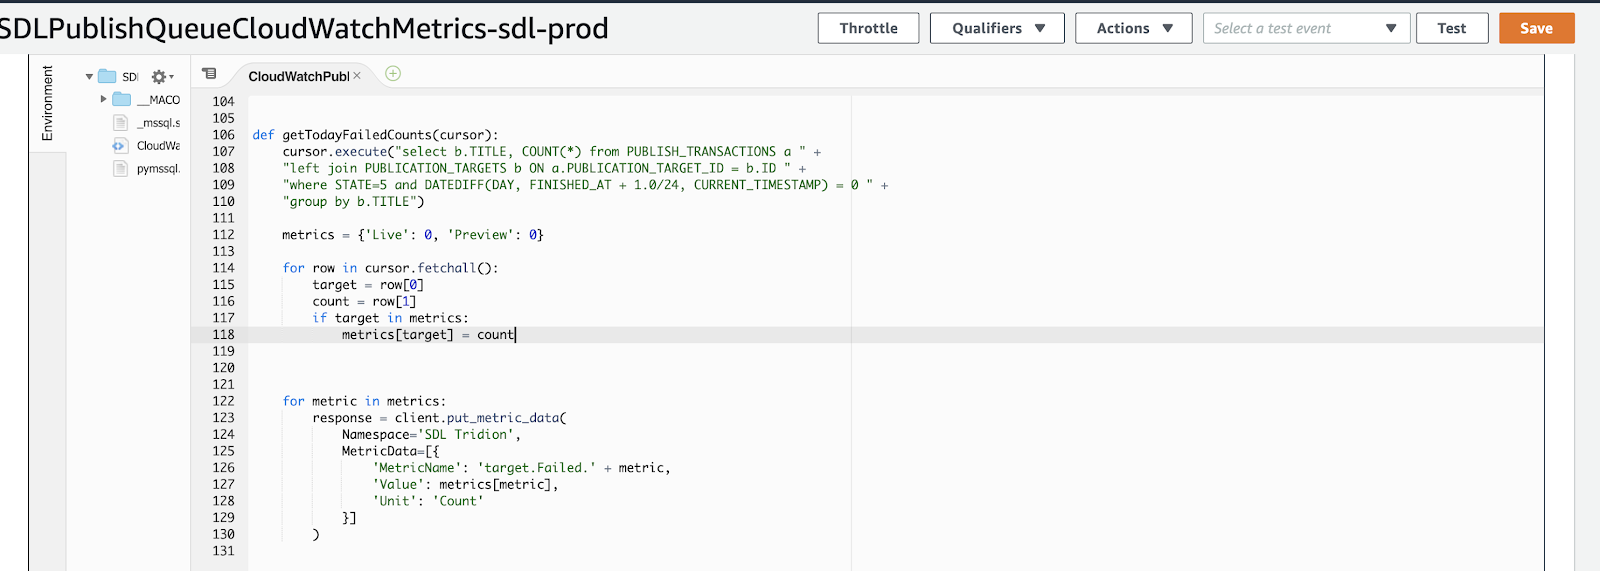
Task: Open the tab list menu icon
Action: pyautogui.click(x=209, y=74)
